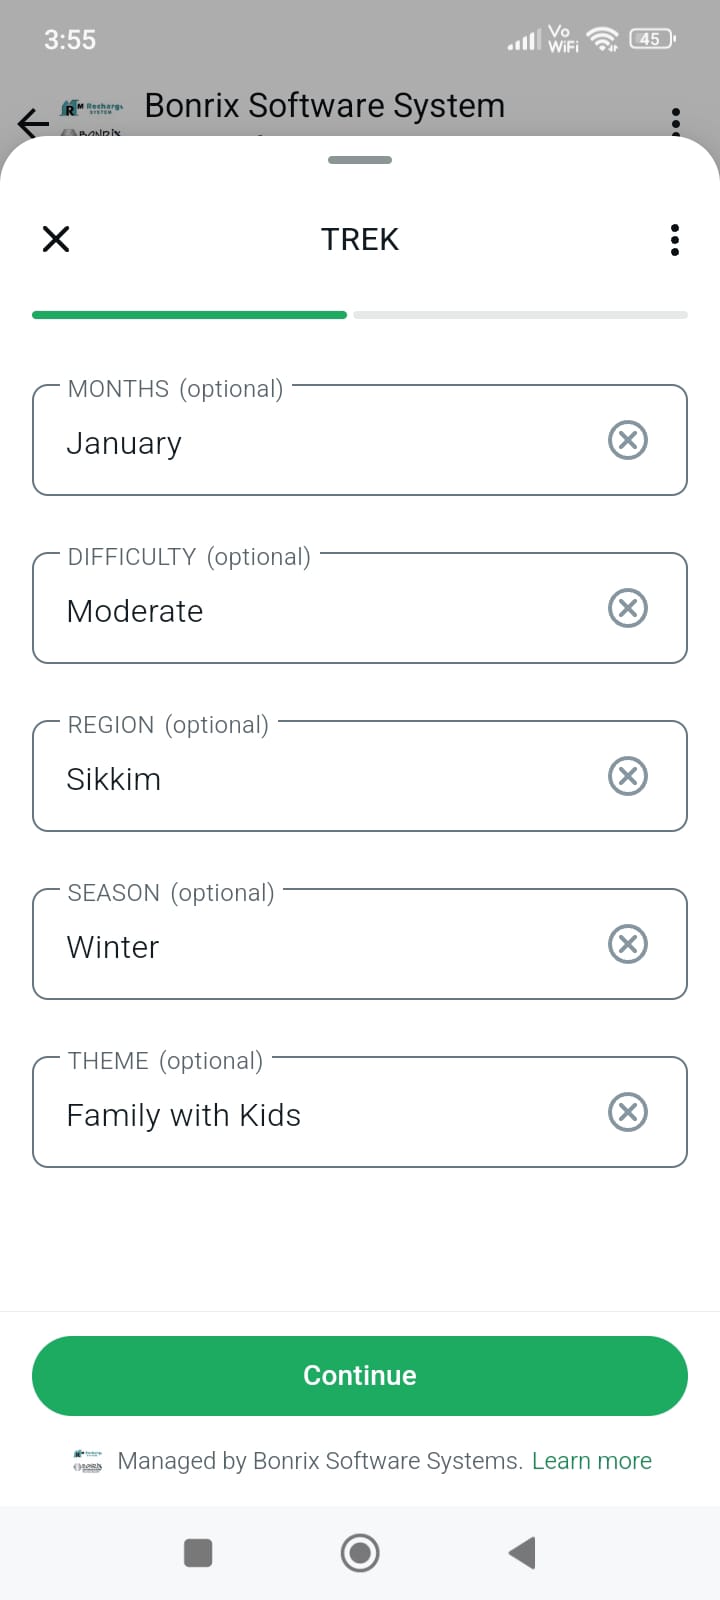Close the TREK form with X icon
Viewport: 720px width, 1600px height.
pos(56,239)
